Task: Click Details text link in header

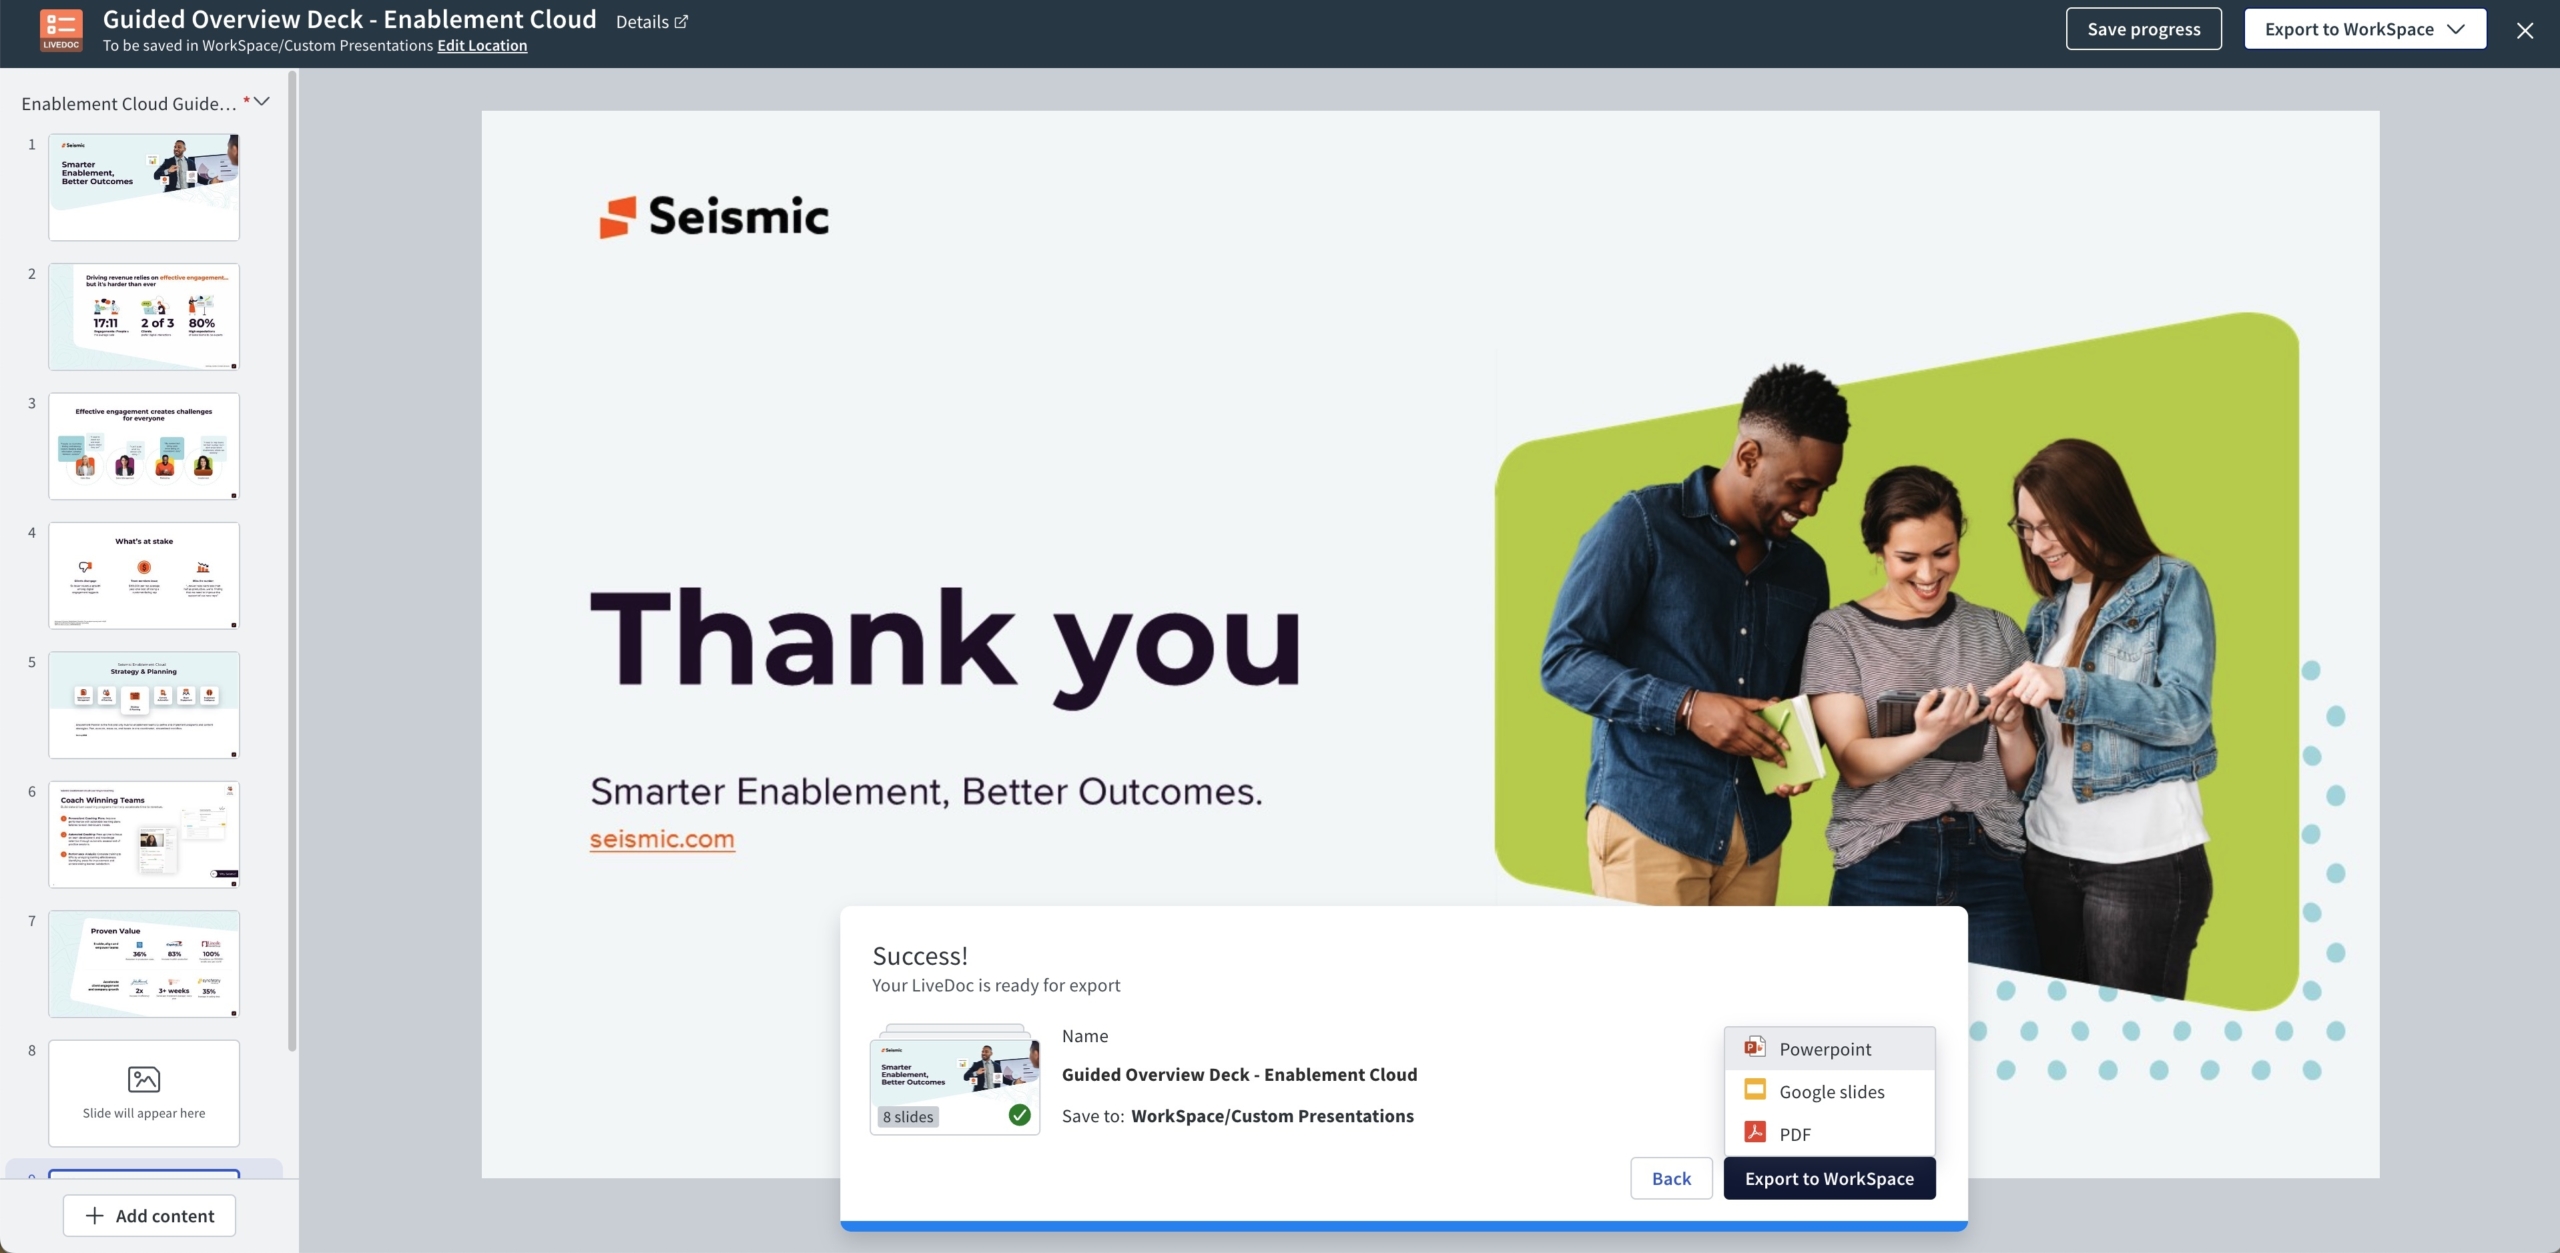Action: [642, 22]
